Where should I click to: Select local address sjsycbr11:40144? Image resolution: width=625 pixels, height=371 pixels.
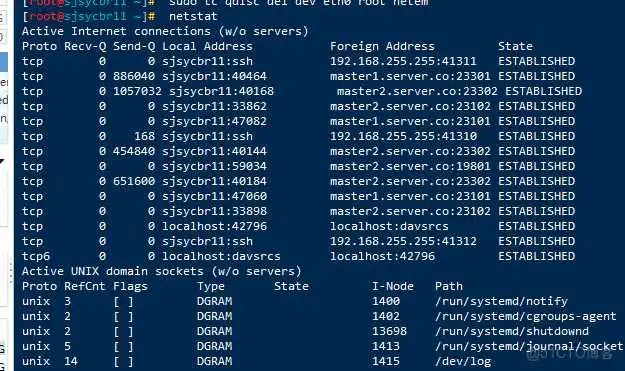(214, 151)
